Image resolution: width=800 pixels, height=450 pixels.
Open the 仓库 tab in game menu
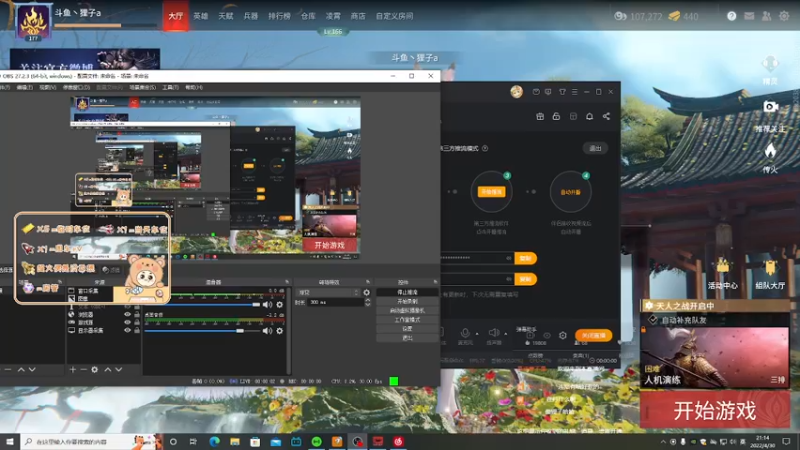pos(308,16)
